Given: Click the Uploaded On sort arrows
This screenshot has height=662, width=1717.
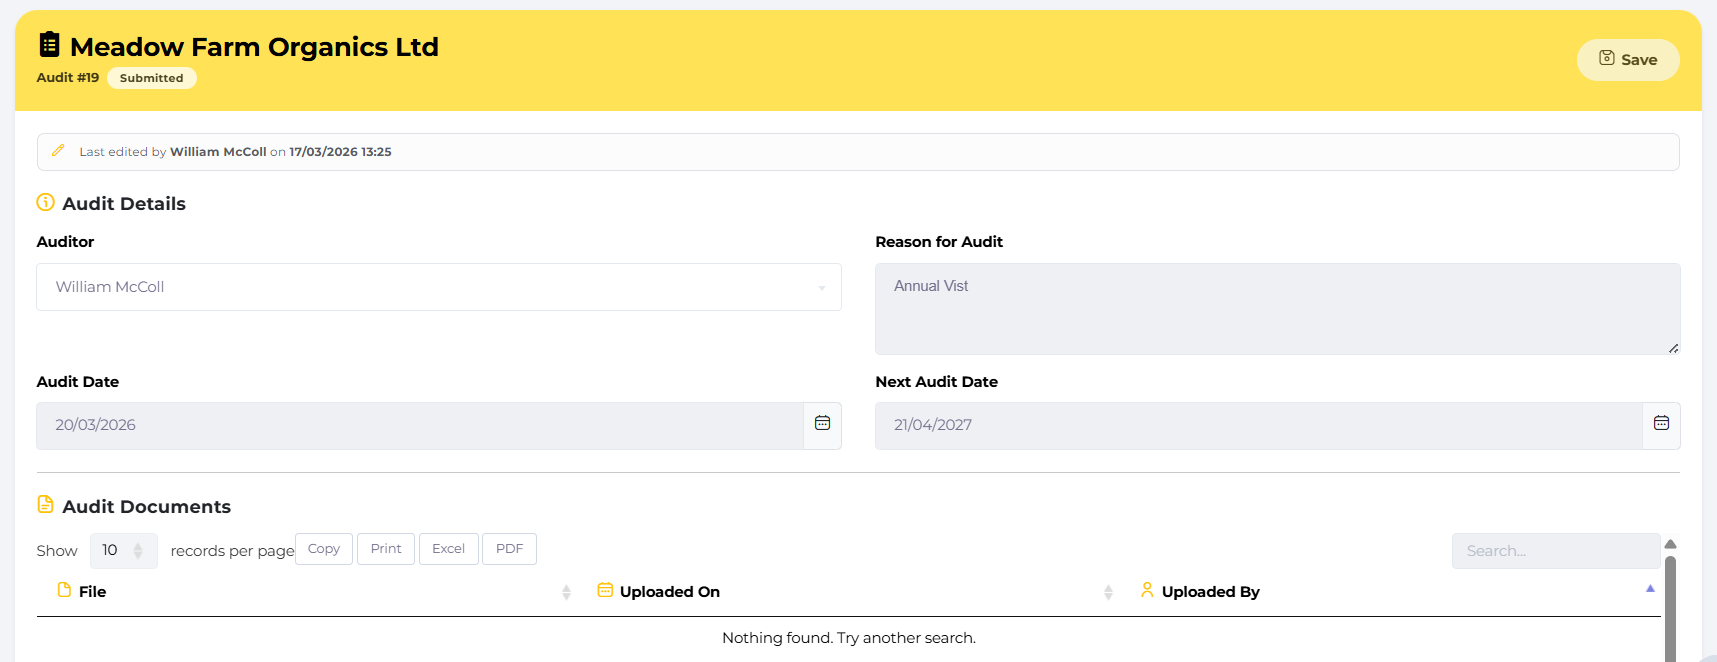Looking at the screenshot, I should tap(1108, 592).
